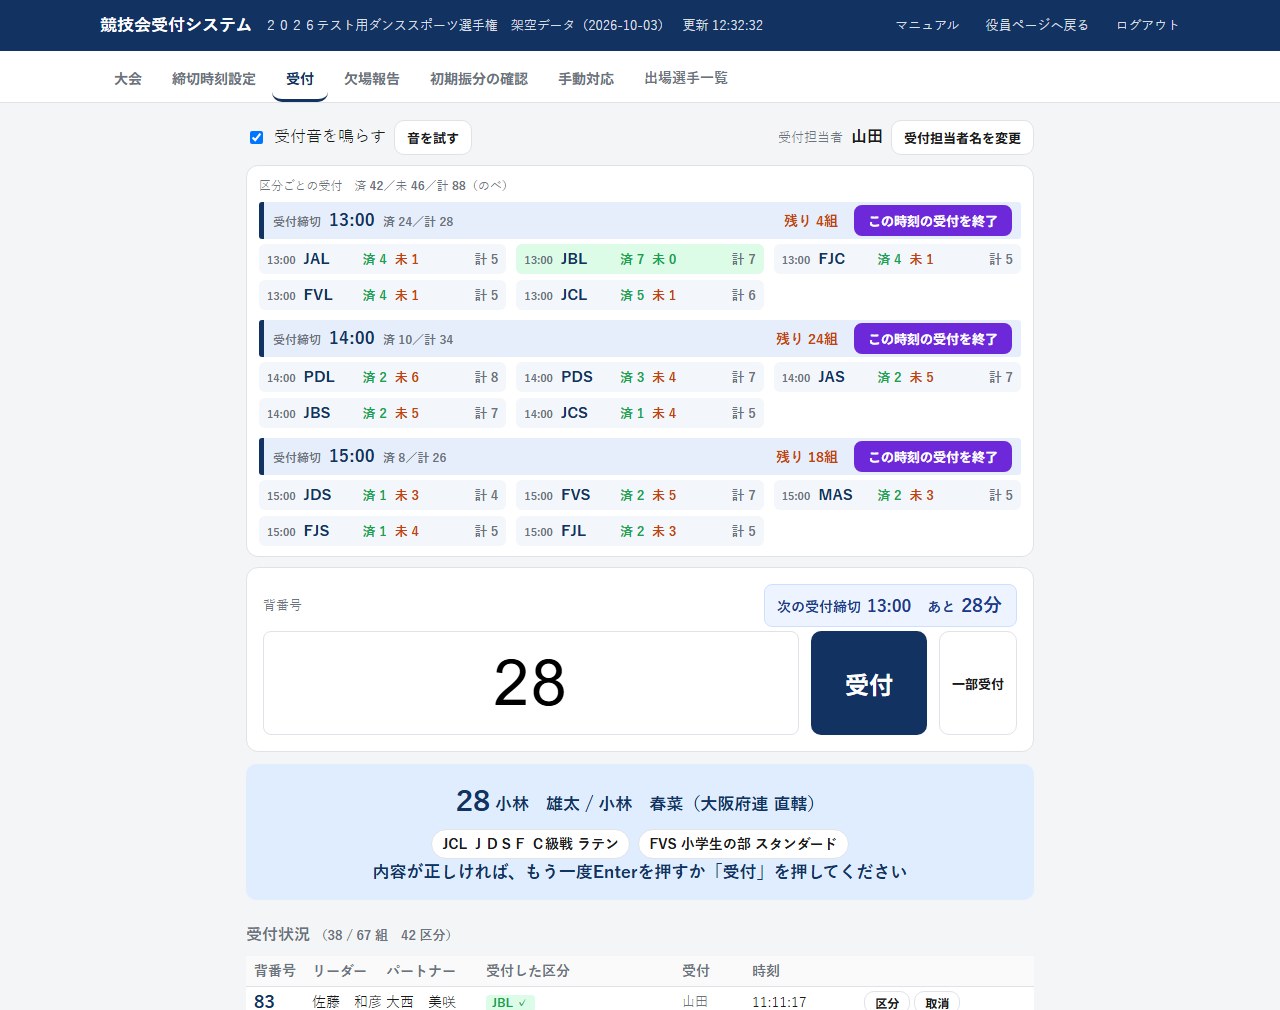Toggle the 受付音を鳴らす checkbox
The height and width of the screenshot is (1010, 1280).
tap(256, 137)
